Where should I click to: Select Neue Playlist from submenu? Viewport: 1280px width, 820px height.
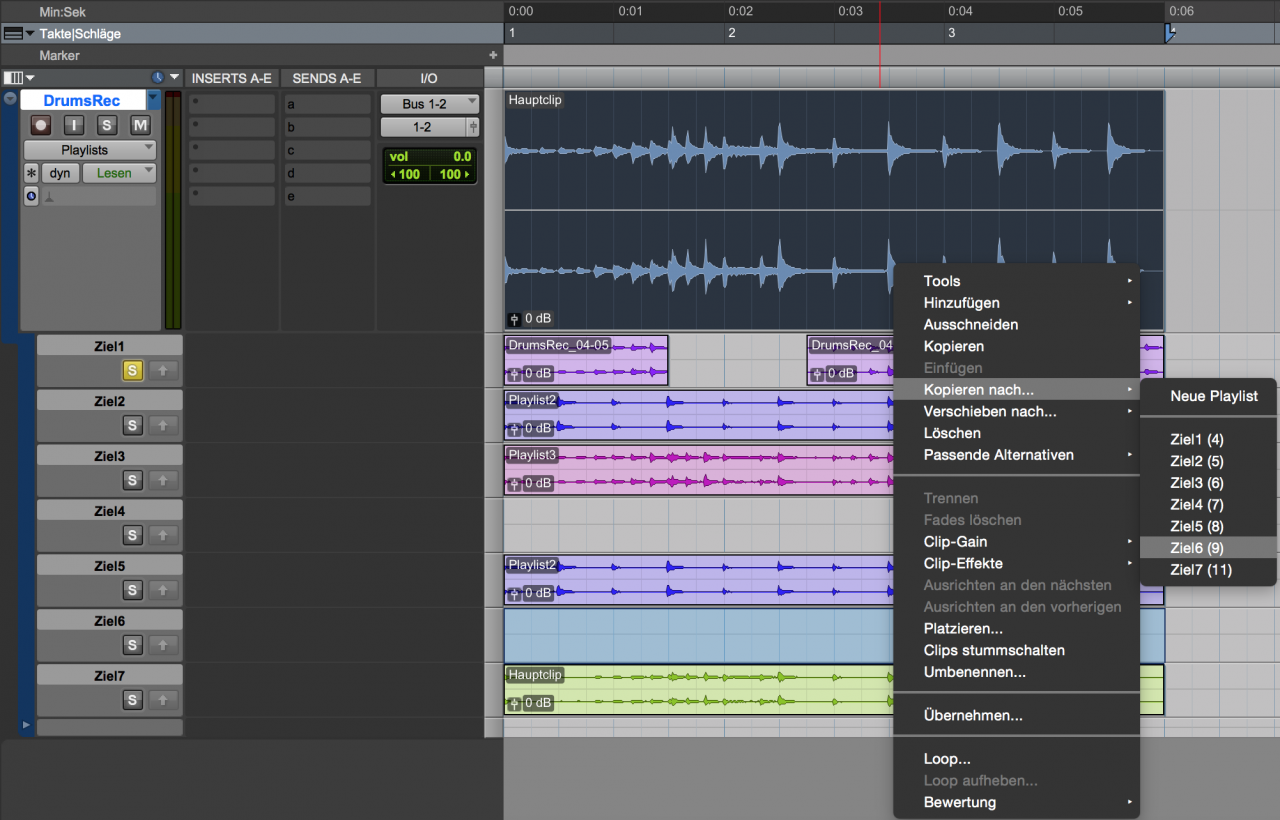click(1213, 396)
